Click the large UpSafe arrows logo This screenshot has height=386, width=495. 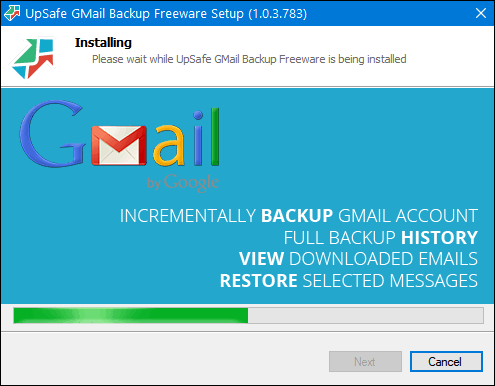(33, 58)
